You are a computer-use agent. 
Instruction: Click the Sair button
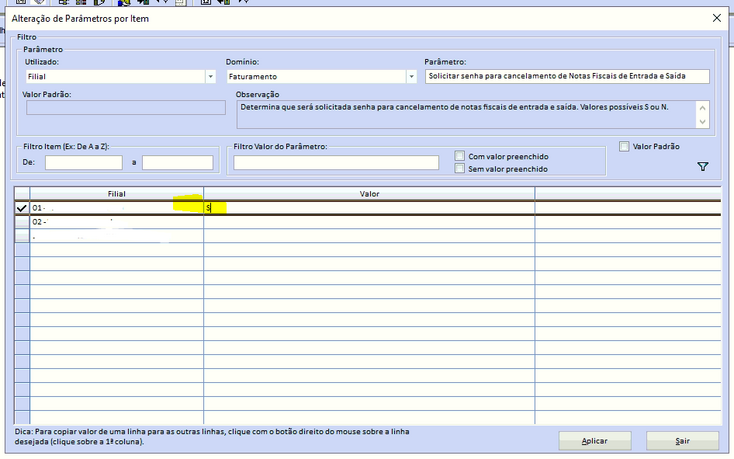point(682,441)
